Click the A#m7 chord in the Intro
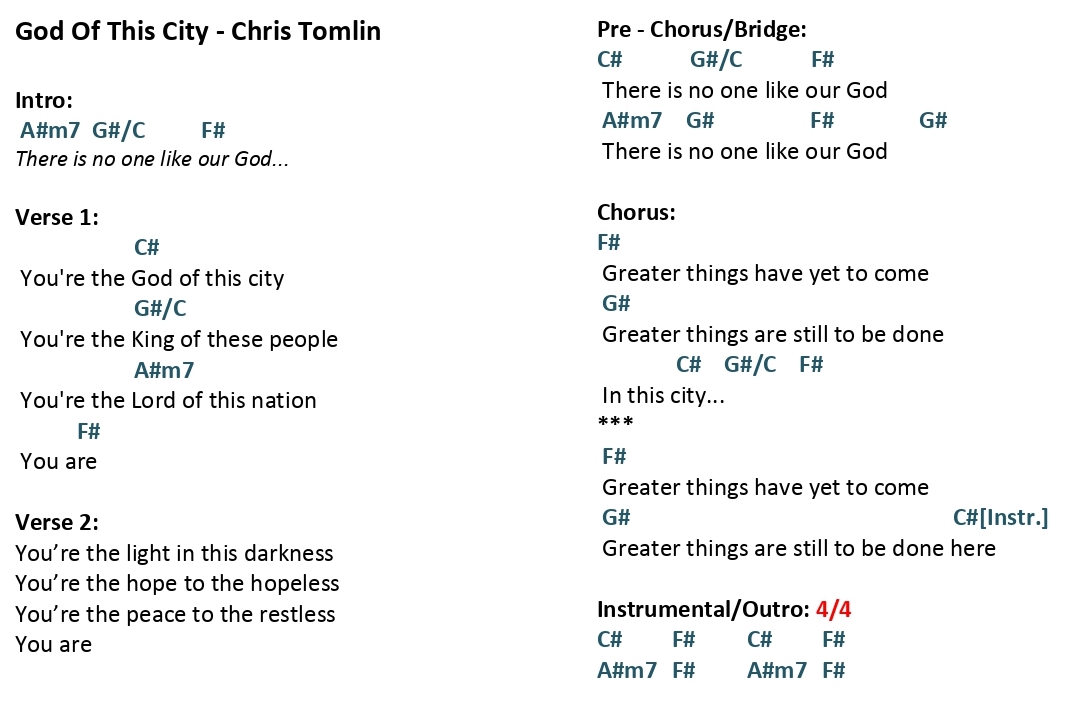Image resolution: width=1073 pixels, height=707 pixels. coord(50,130)
